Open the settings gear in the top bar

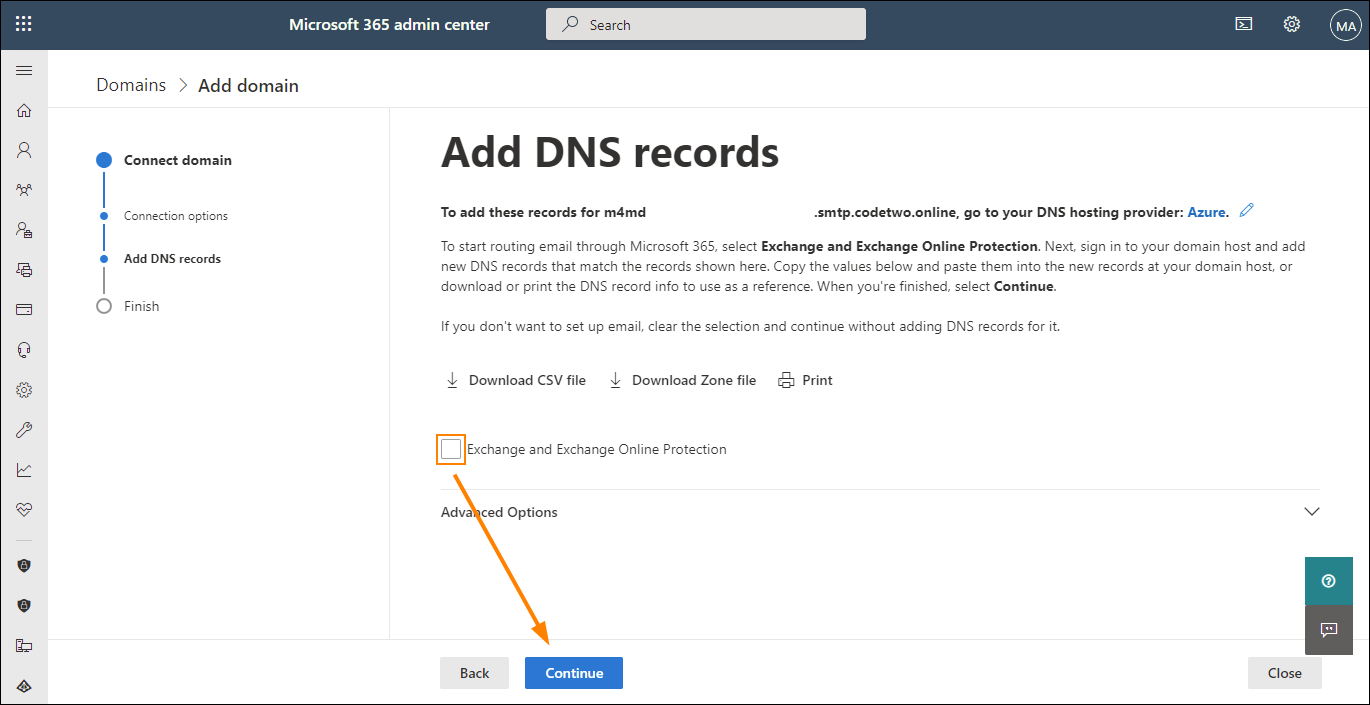[1292, 24]
